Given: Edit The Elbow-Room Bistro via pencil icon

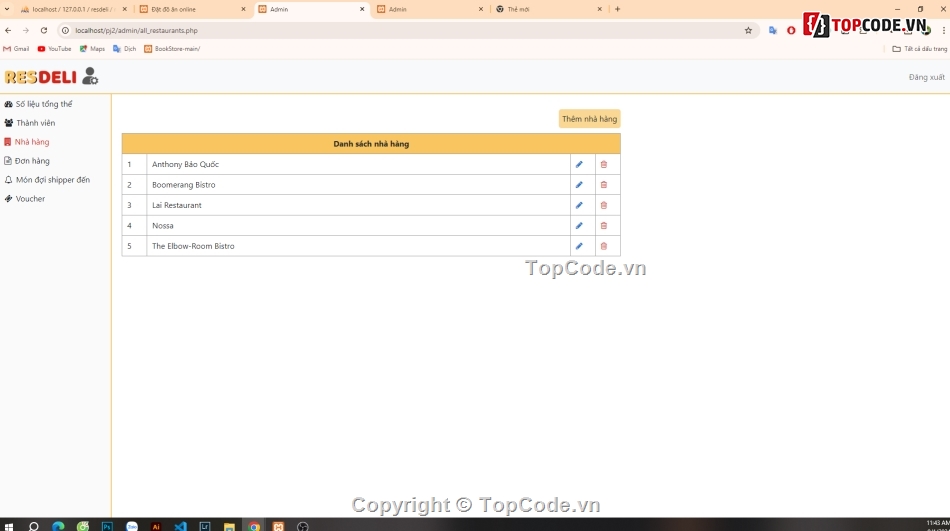Looking at the screenshot, I should click(579, 246).
